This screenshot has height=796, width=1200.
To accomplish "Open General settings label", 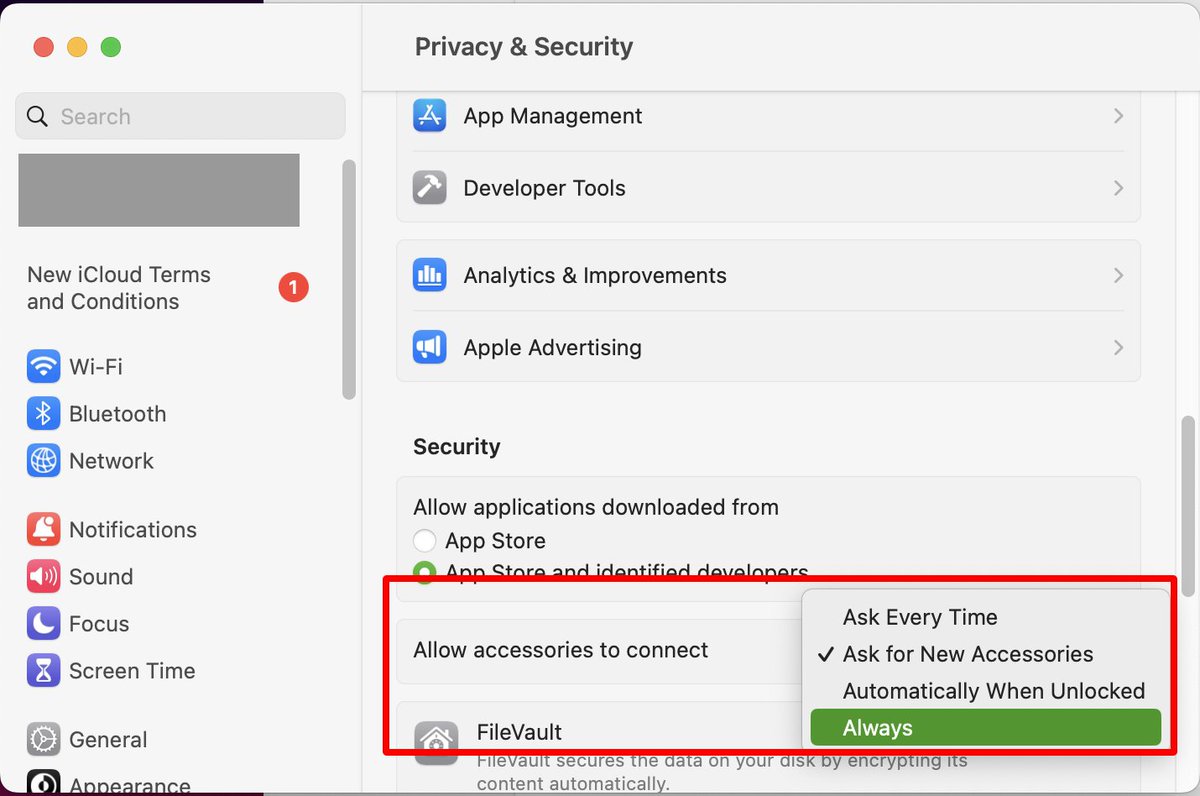I will pos(108,739).
